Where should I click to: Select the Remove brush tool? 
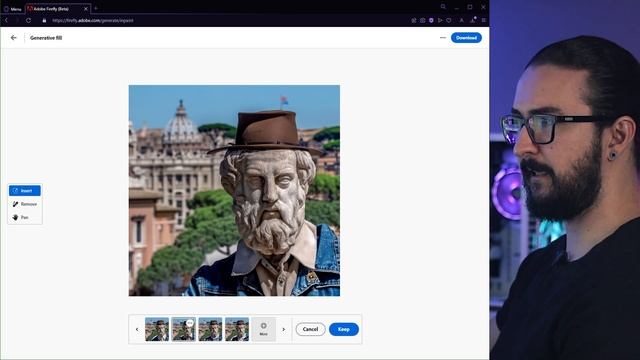click(x=25, y=204)
